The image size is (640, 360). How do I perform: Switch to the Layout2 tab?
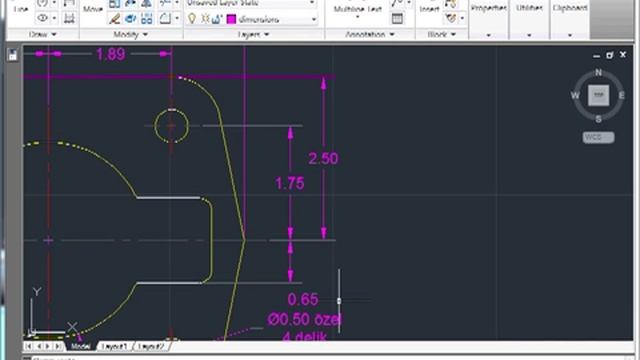click(x=151, y=346)
